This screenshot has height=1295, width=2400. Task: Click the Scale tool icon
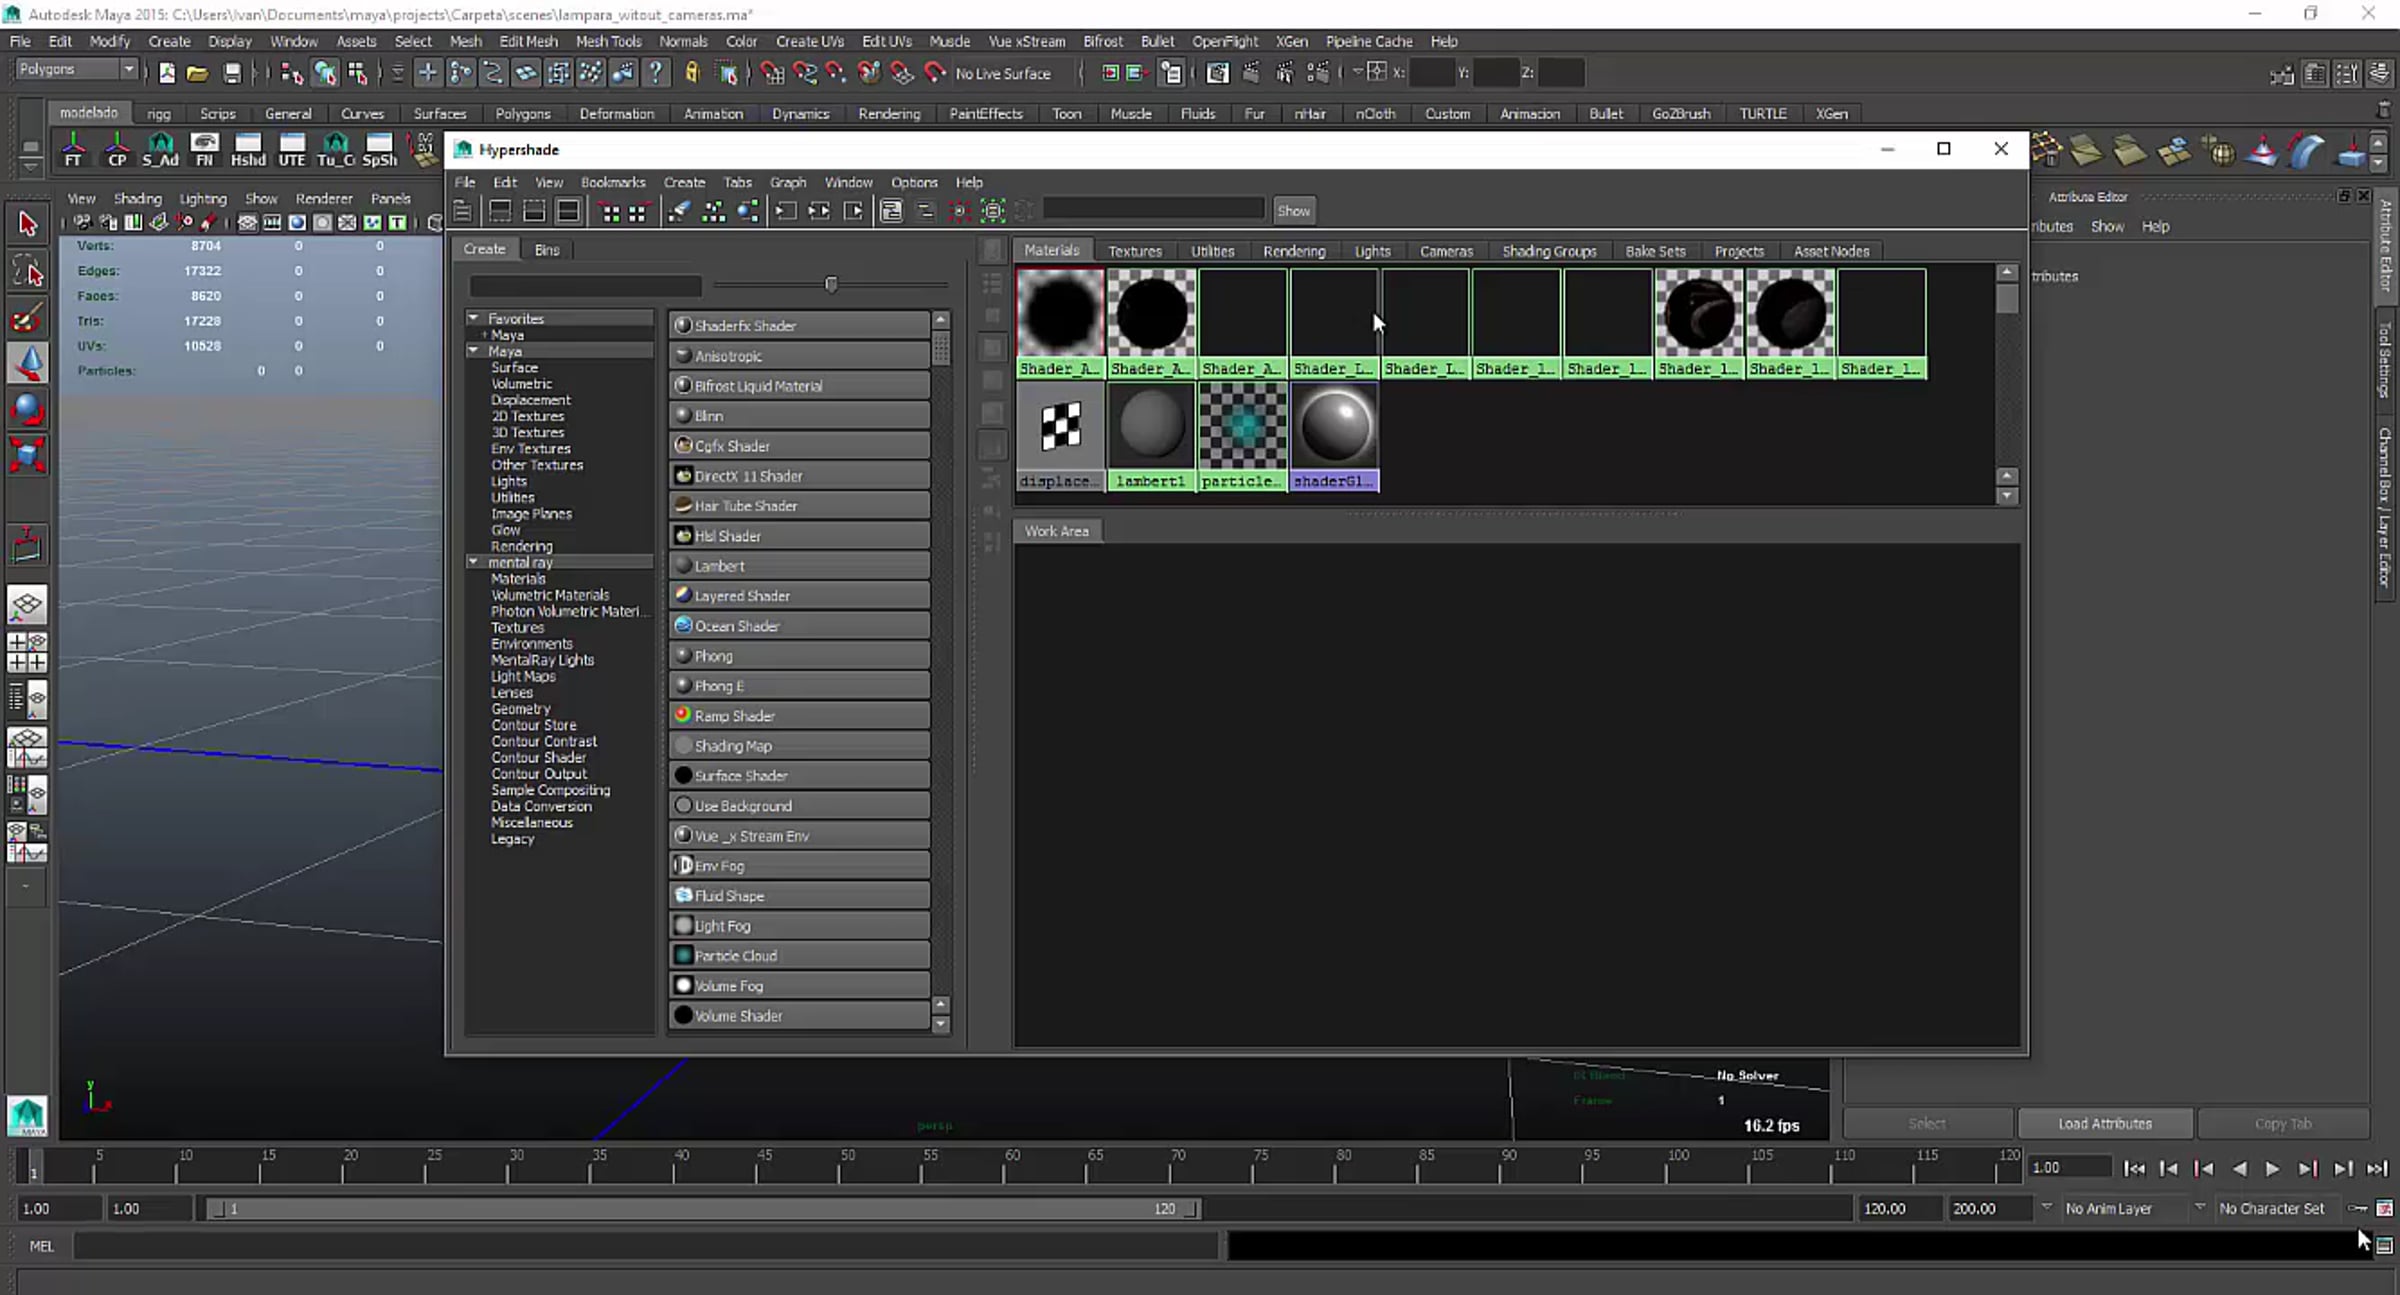pos(27,456)
